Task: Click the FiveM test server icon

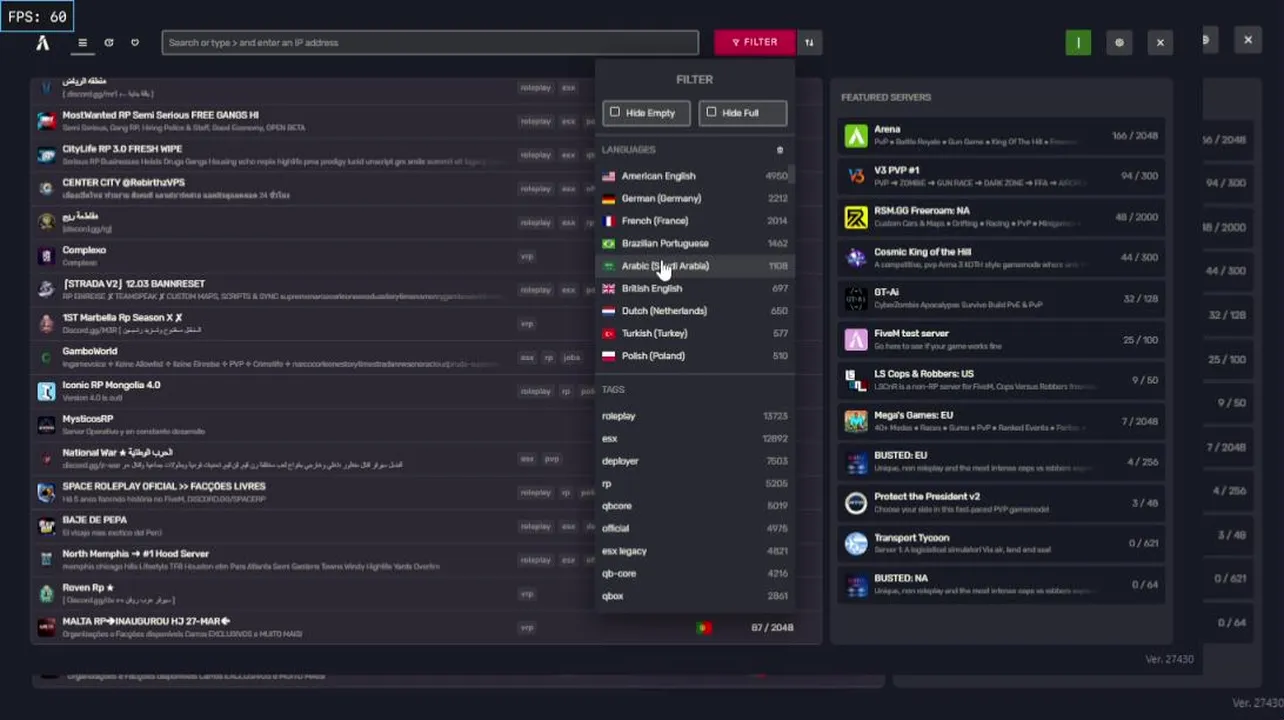Action: [x=856, y=339]
